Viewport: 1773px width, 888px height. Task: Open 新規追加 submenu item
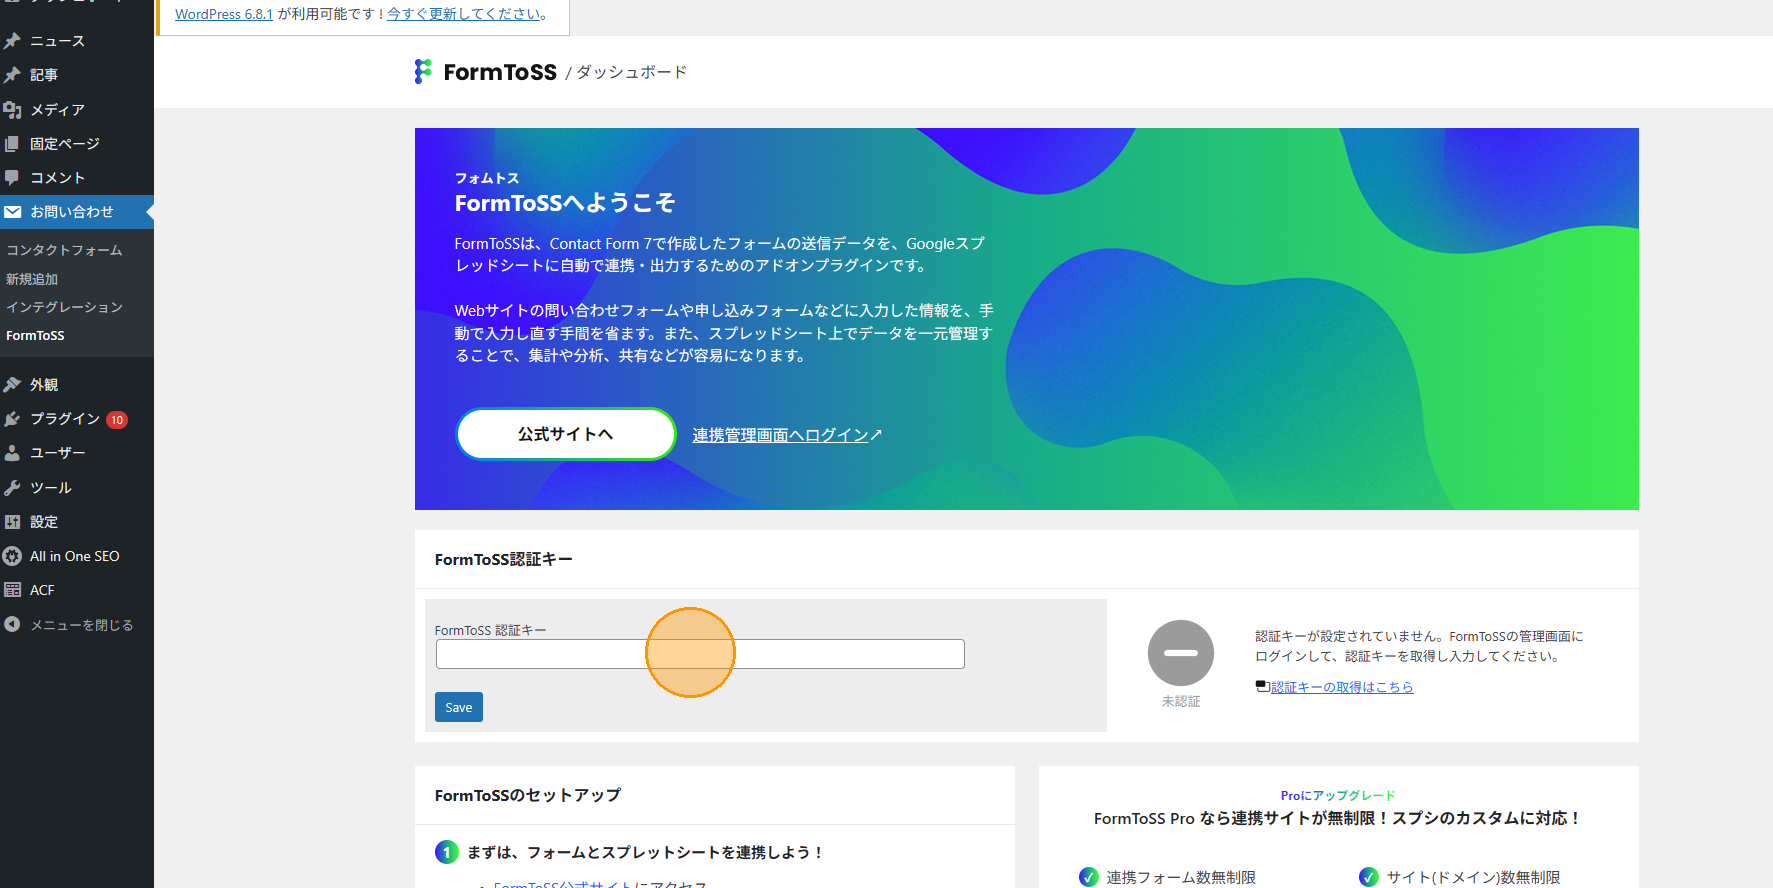click(x=32, y=279)
